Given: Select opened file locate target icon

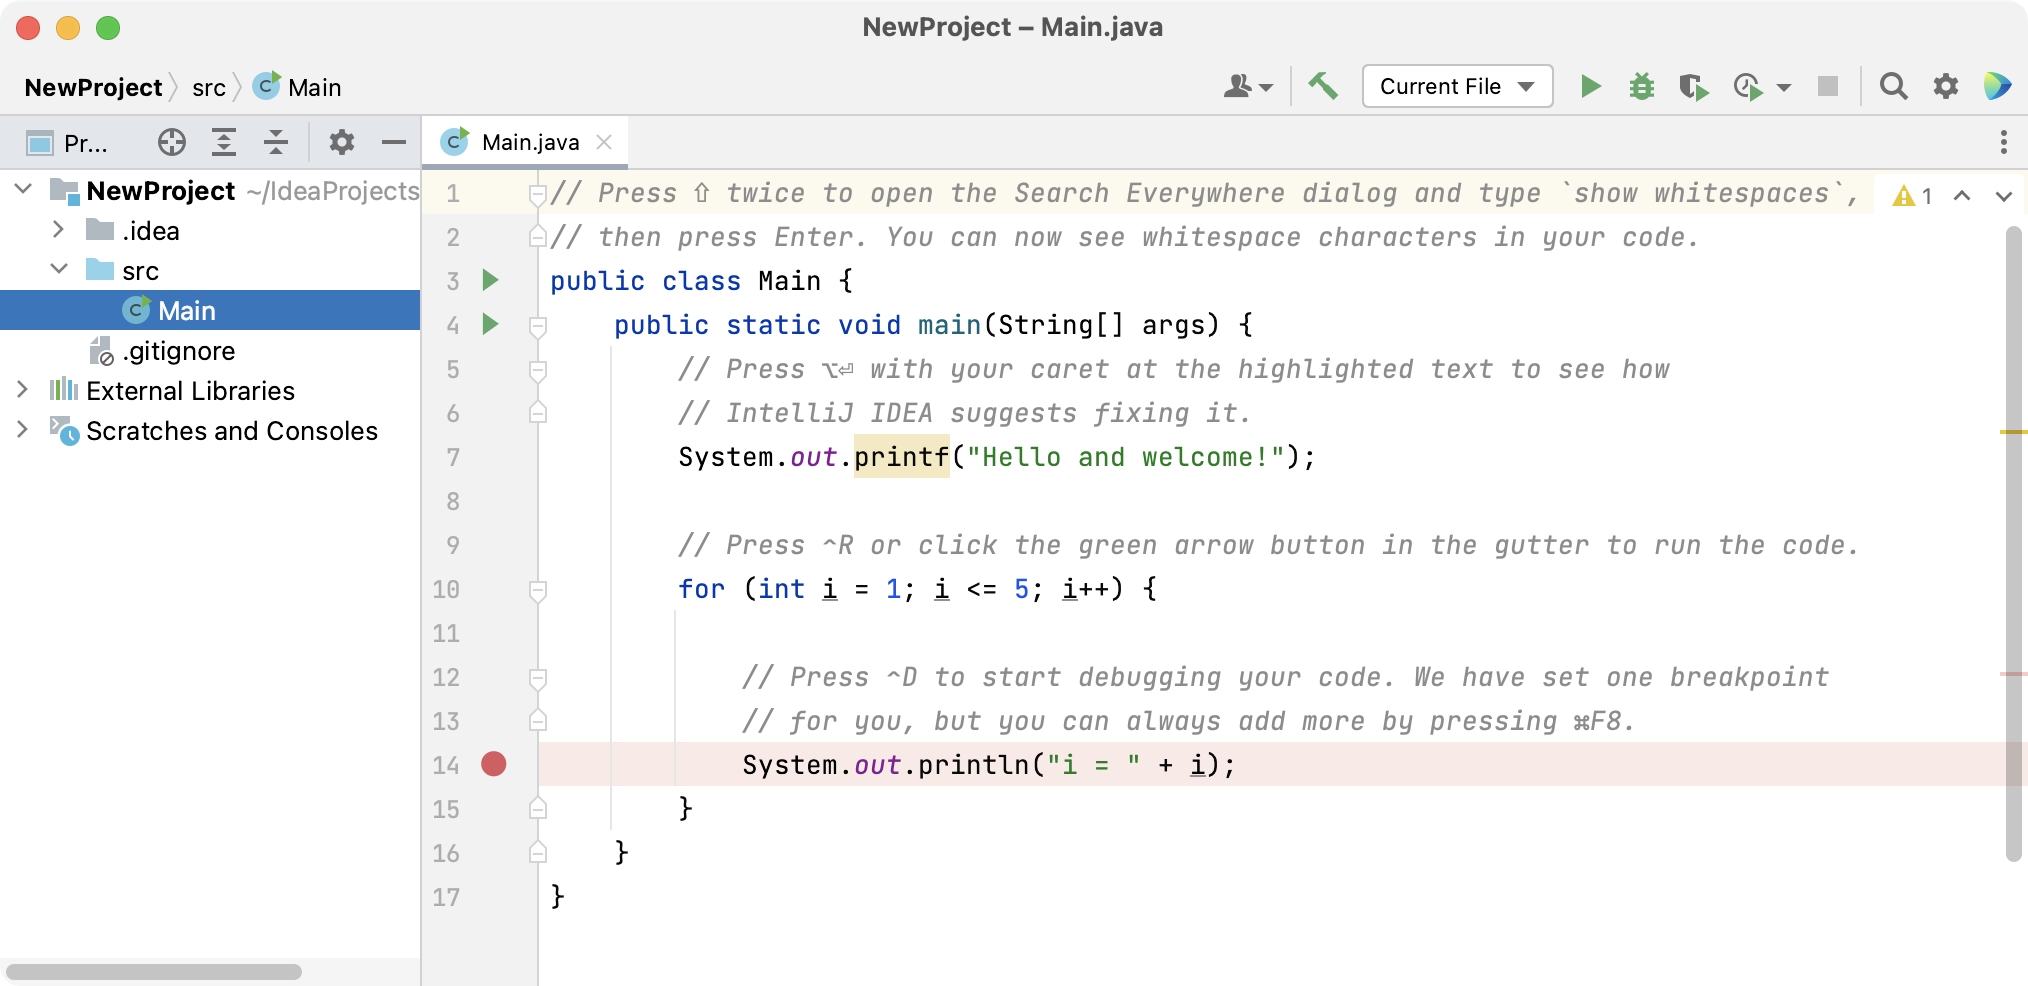Looking at the screenshot, I should 172,143.
